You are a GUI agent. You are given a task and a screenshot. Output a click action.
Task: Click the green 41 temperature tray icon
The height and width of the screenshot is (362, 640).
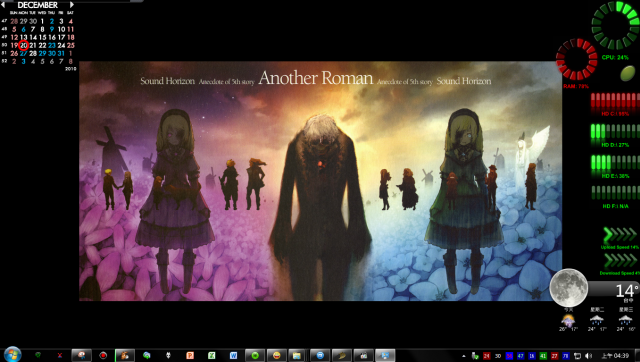(x=543, y=356)
